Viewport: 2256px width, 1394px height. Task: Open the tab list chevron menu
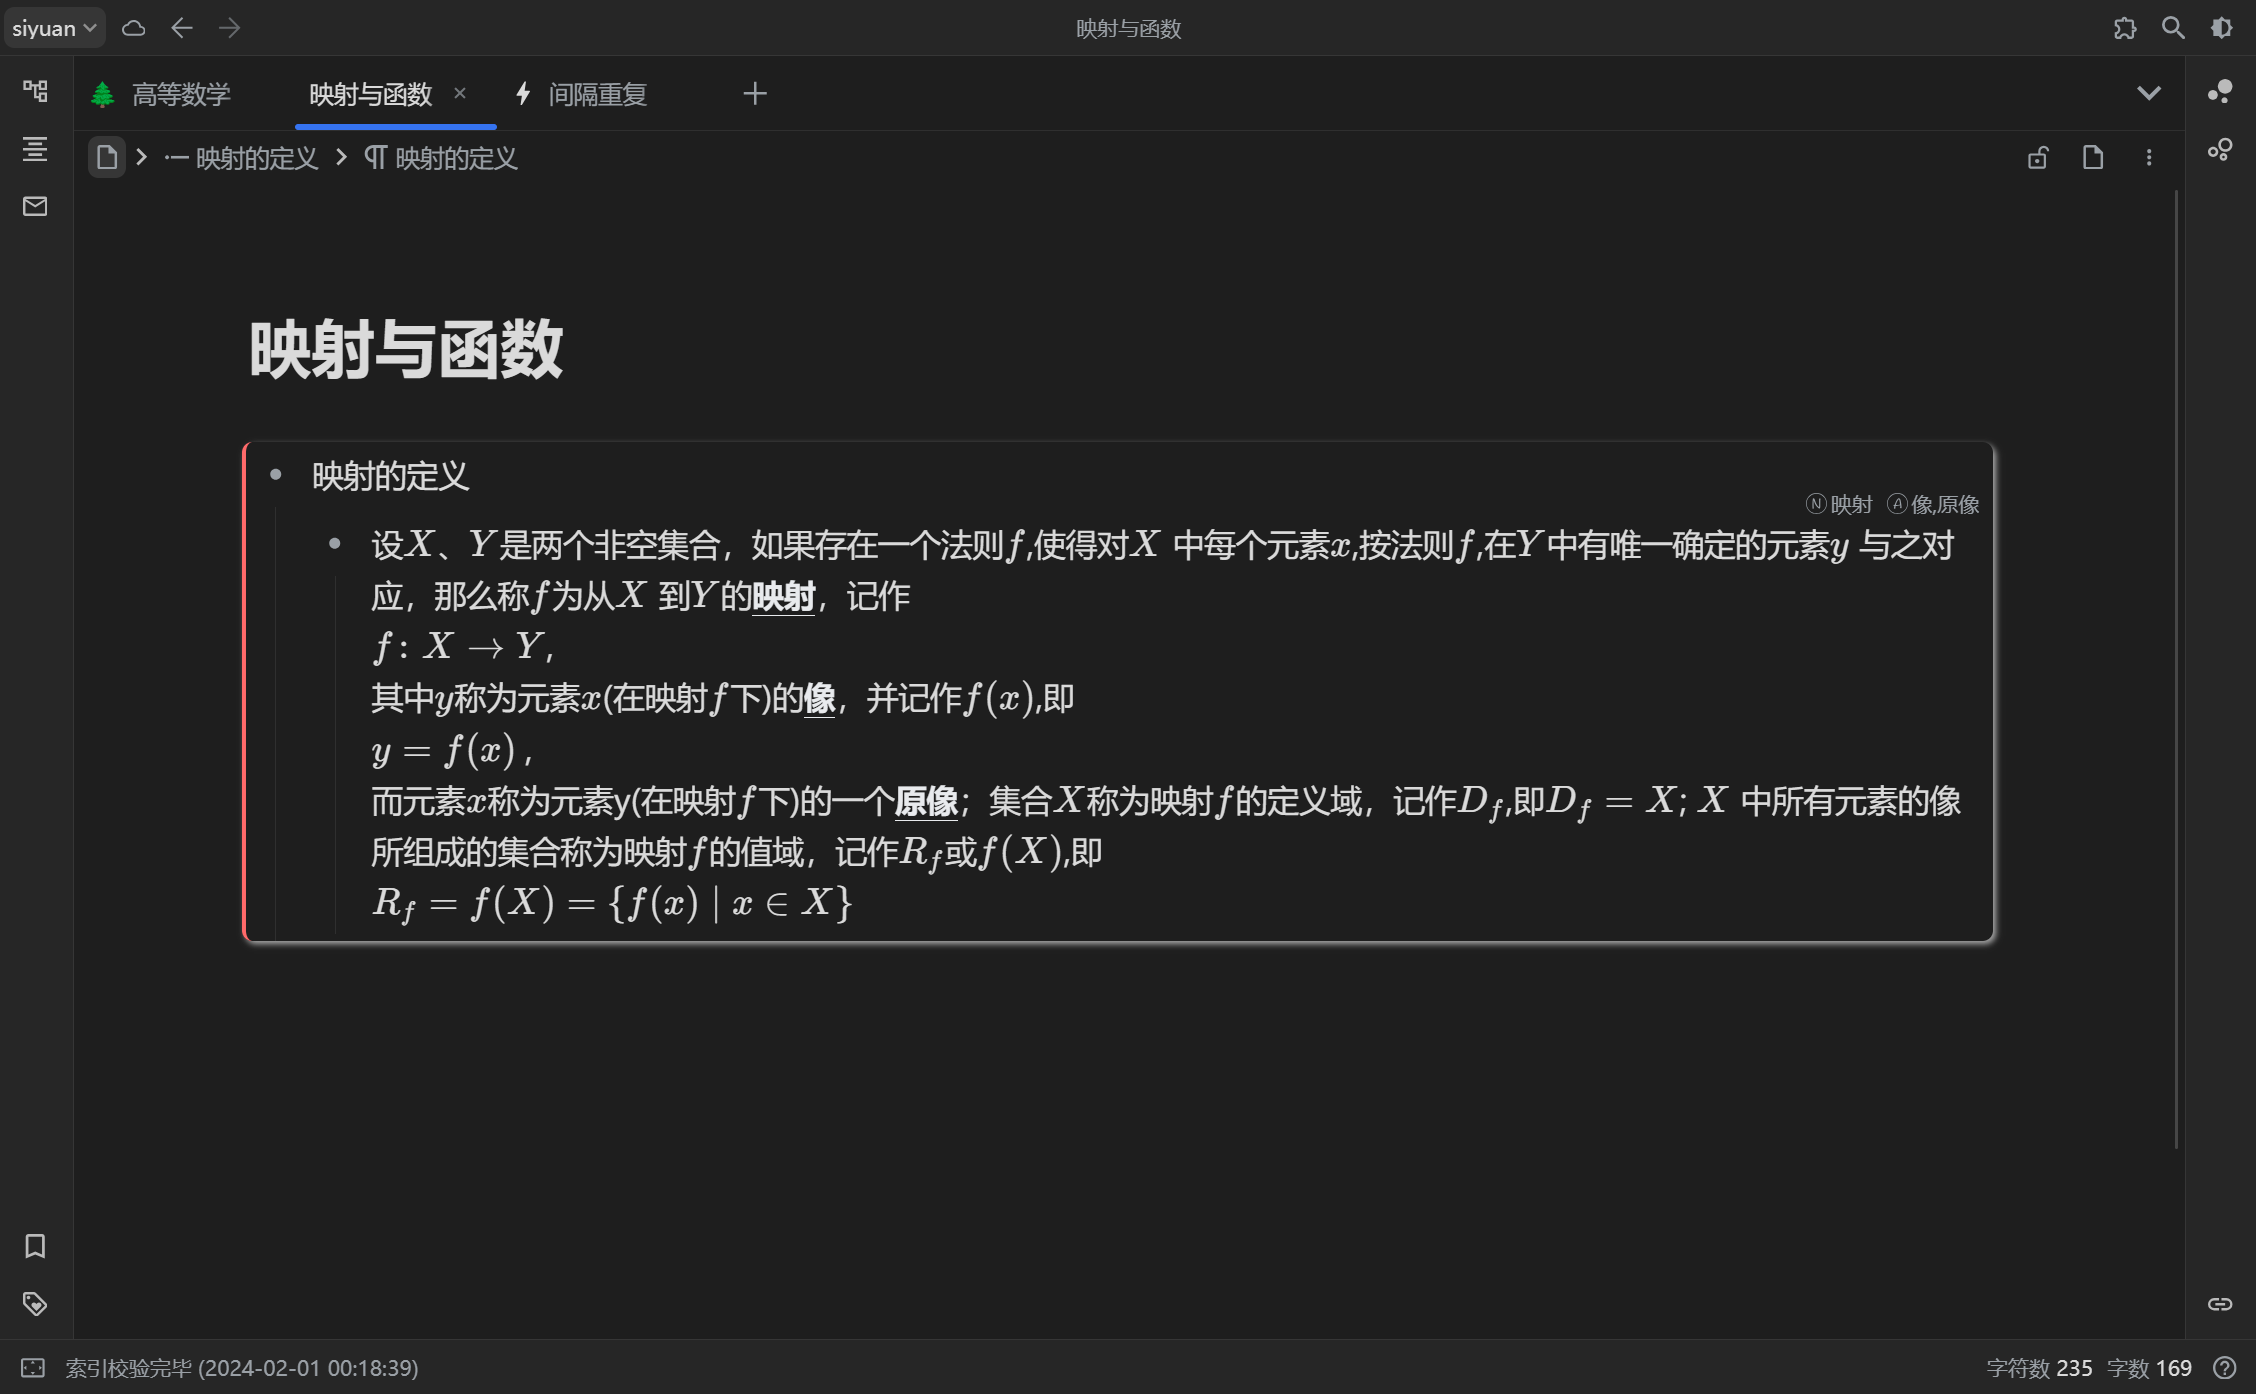2149,93
